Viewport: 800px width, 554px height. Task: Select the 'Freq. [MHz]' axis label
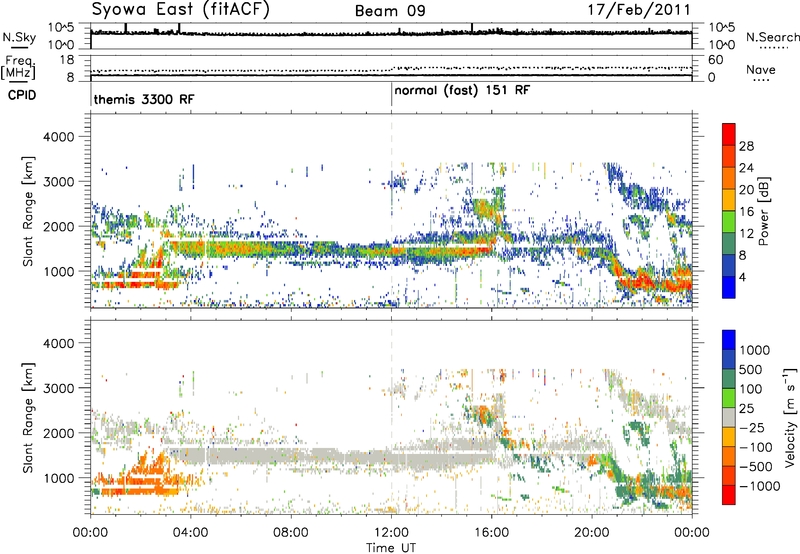coord(18,67)
